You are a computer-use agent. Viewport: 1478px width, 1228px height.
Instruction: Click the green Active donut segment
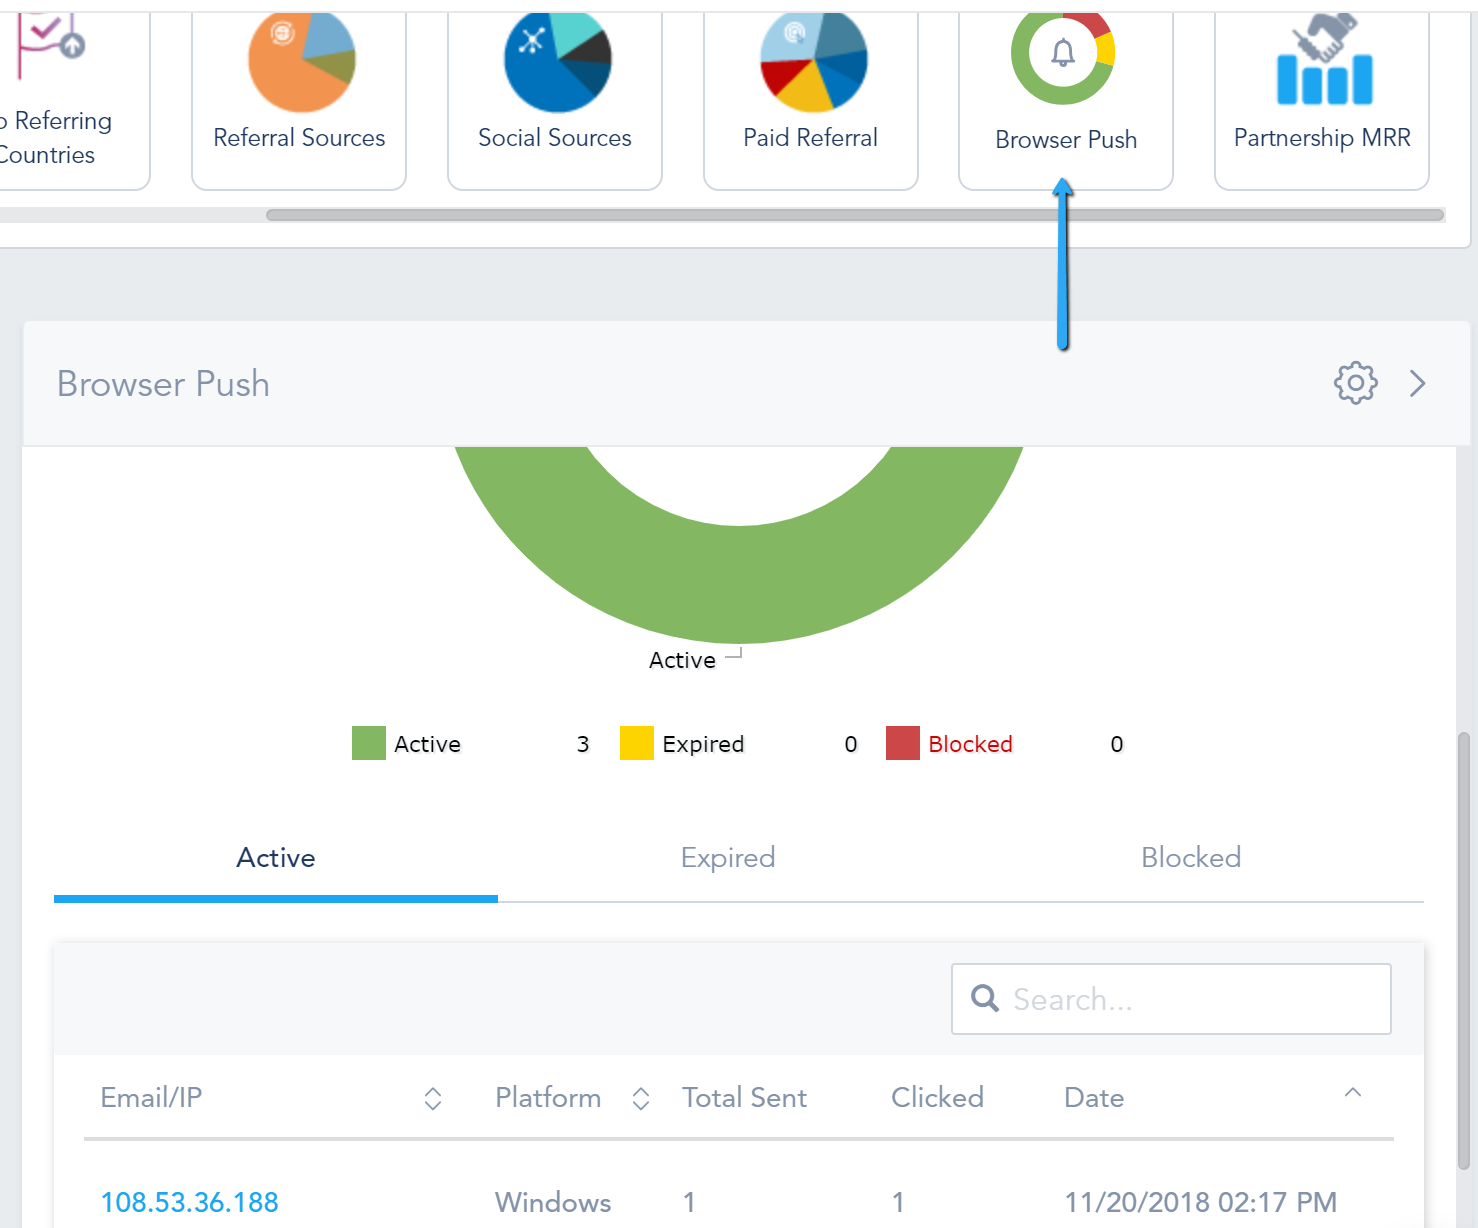740,585
